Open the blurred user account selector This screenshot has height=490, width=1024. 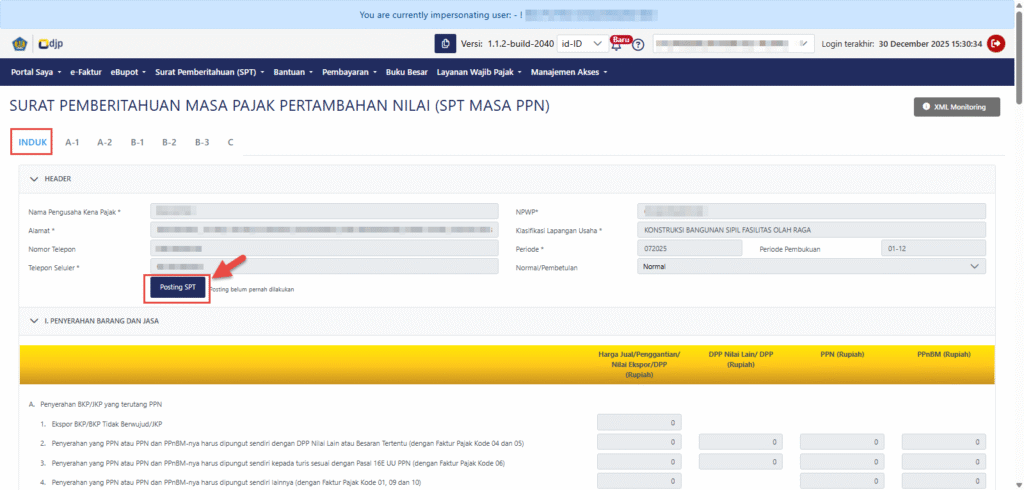733,44
